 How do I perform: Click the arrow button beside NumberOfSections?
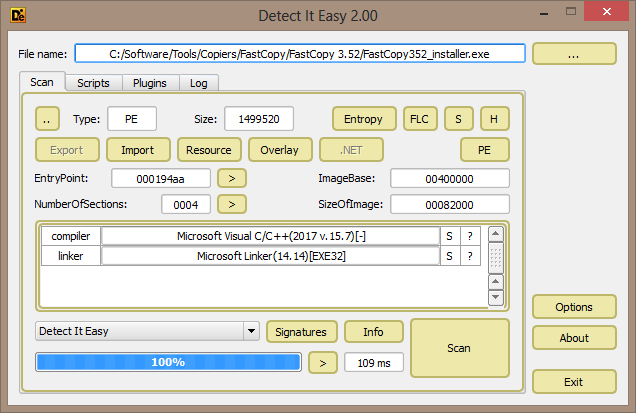tap(232, 204)
